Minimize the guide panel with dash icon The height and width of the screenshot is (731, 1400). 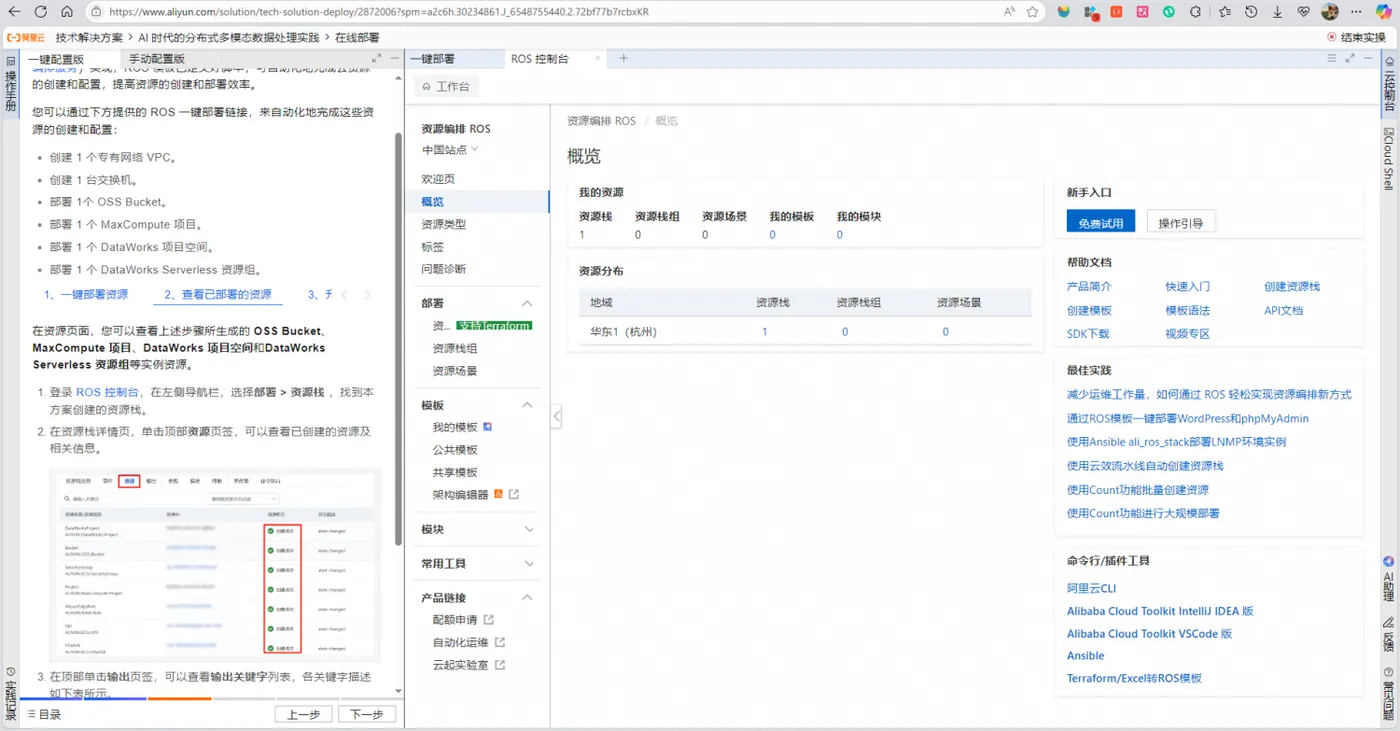[x=394, y=59]
